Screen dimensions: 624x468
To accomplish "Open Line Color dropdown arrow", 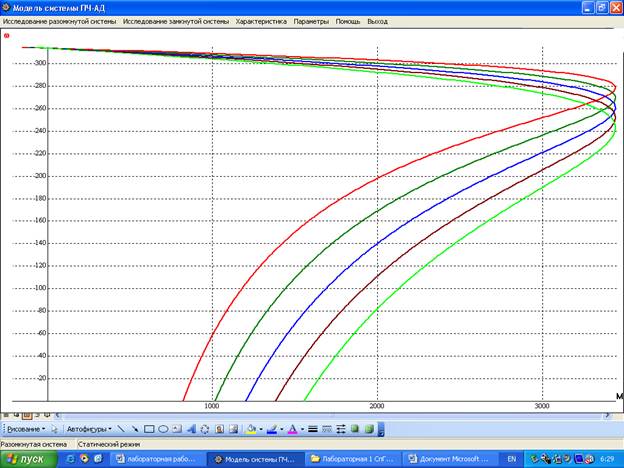I will pos(282,429).
